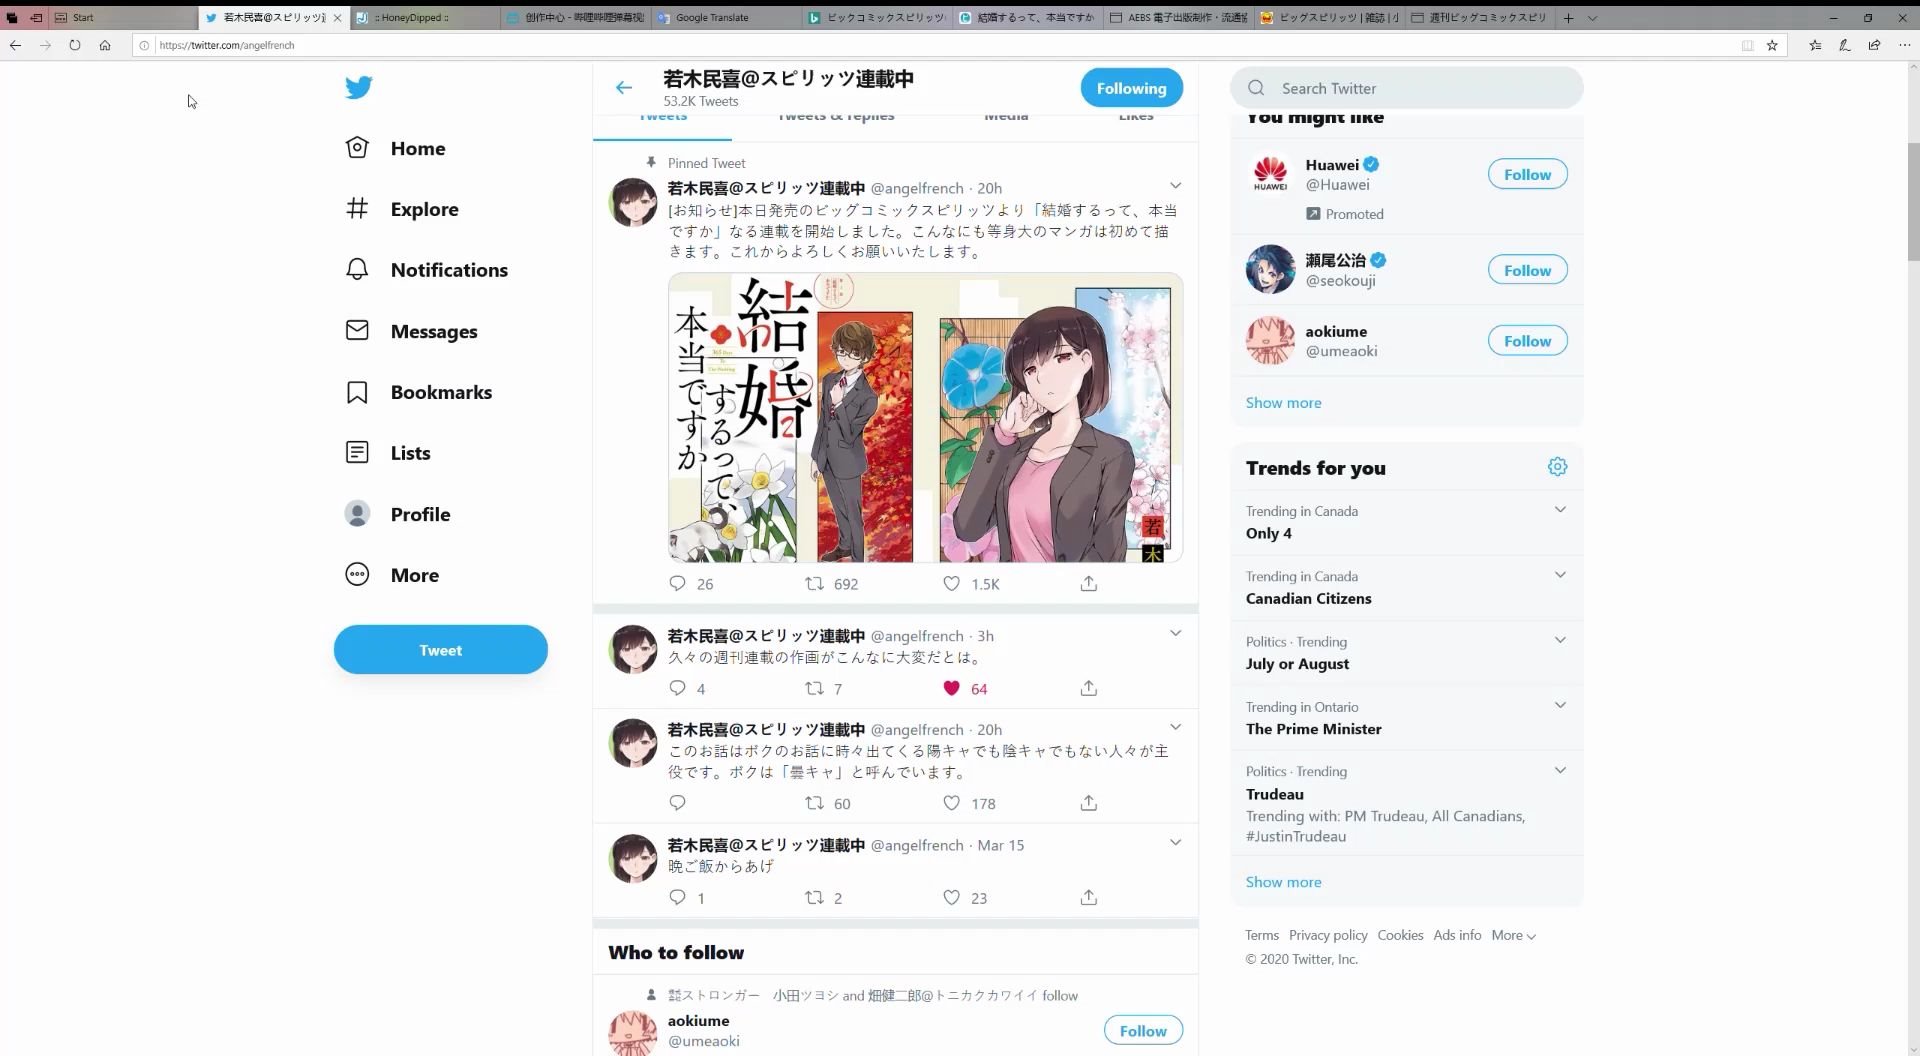Like the tweet showing 178 likes

[952, 803]
